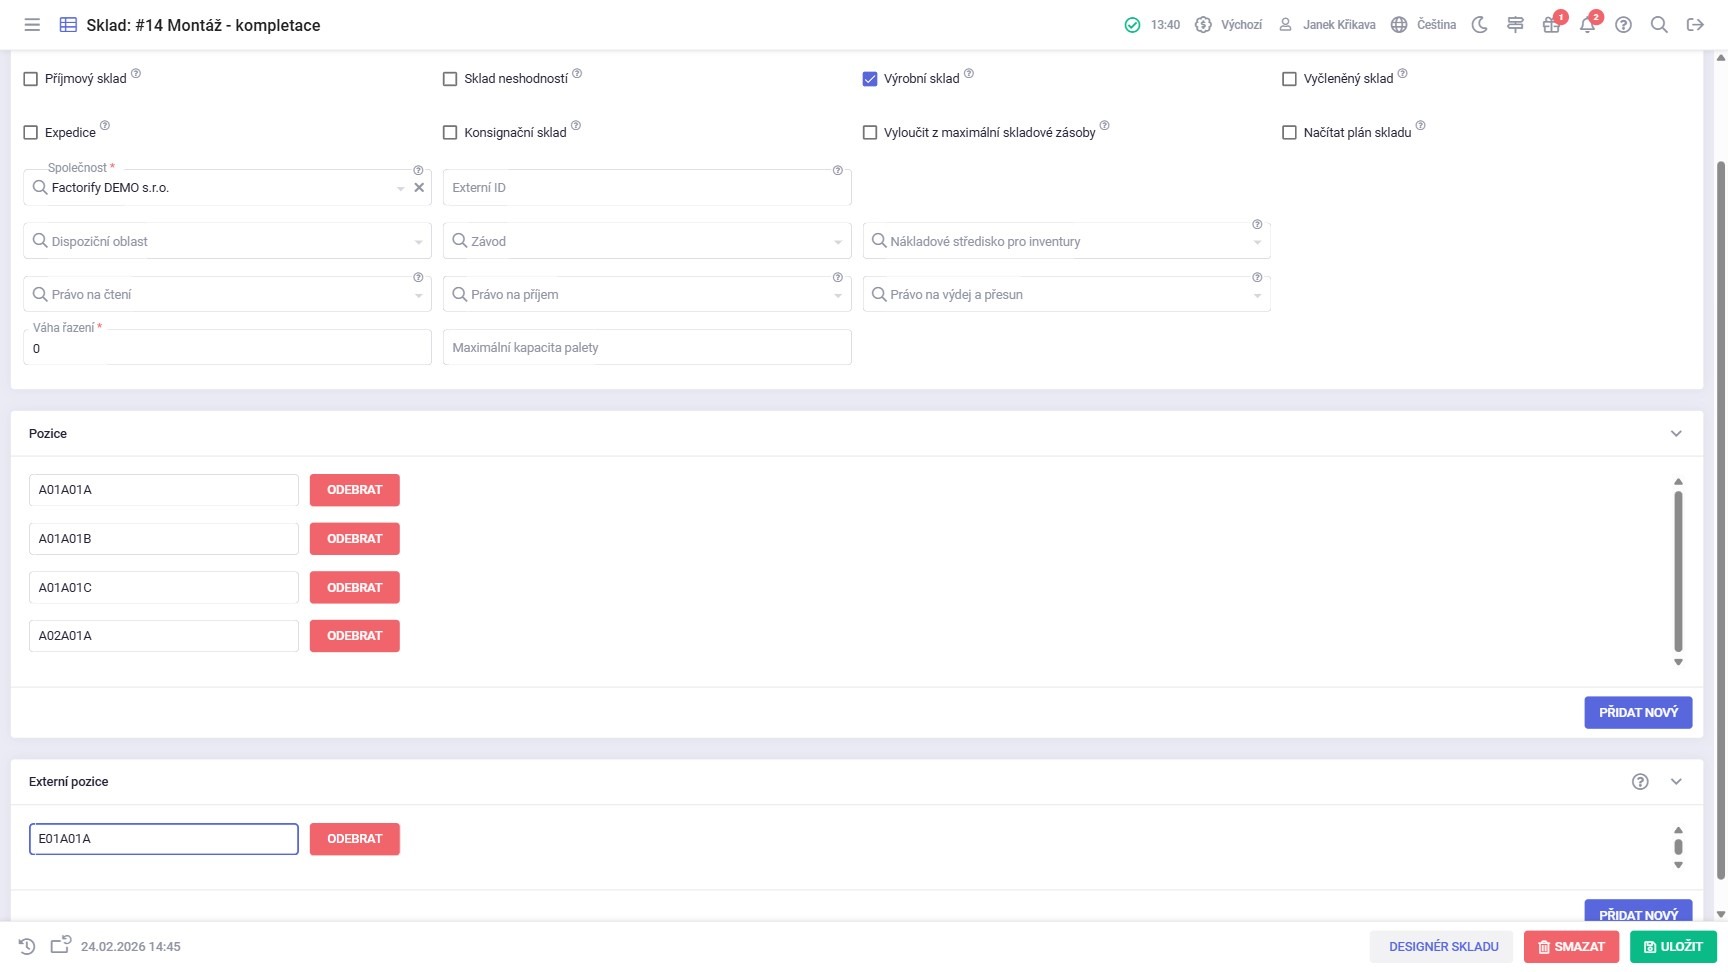Expand the Závod dropdown
Image resolution: width=1728 pixels, height=972 pixels.
point(646,241)
